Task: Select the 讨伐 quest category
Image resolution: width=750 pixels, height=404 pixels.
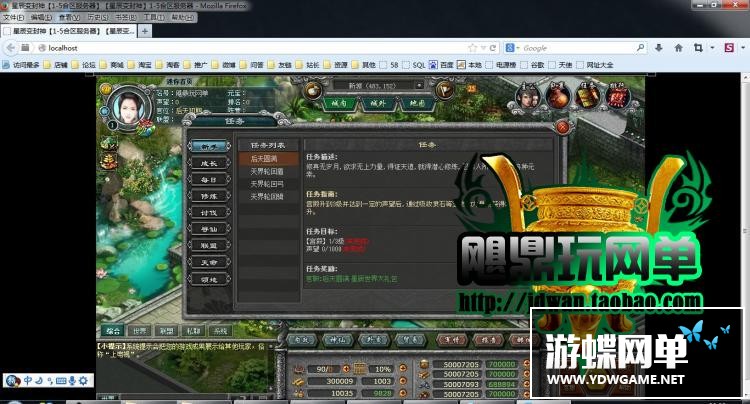Action: (209, 213)
